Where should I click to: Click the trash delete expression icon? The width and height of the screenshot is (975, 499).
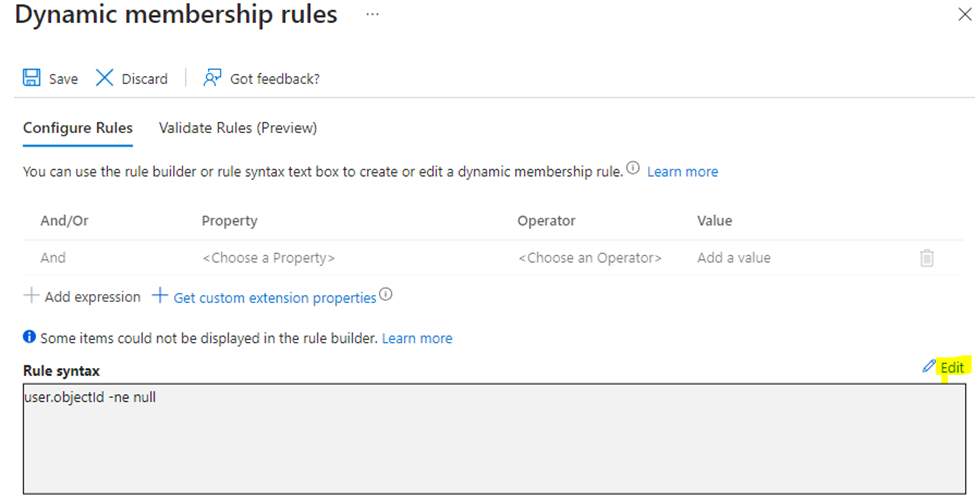[927, 258]
